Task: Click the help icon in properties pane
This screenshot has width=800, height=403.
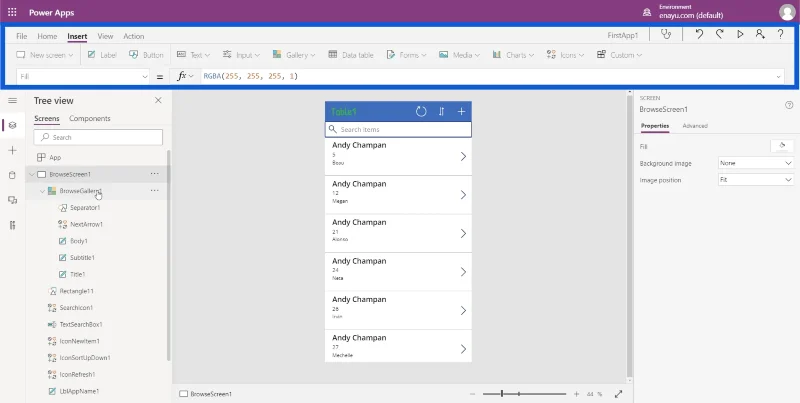Action: pos(789,105)
